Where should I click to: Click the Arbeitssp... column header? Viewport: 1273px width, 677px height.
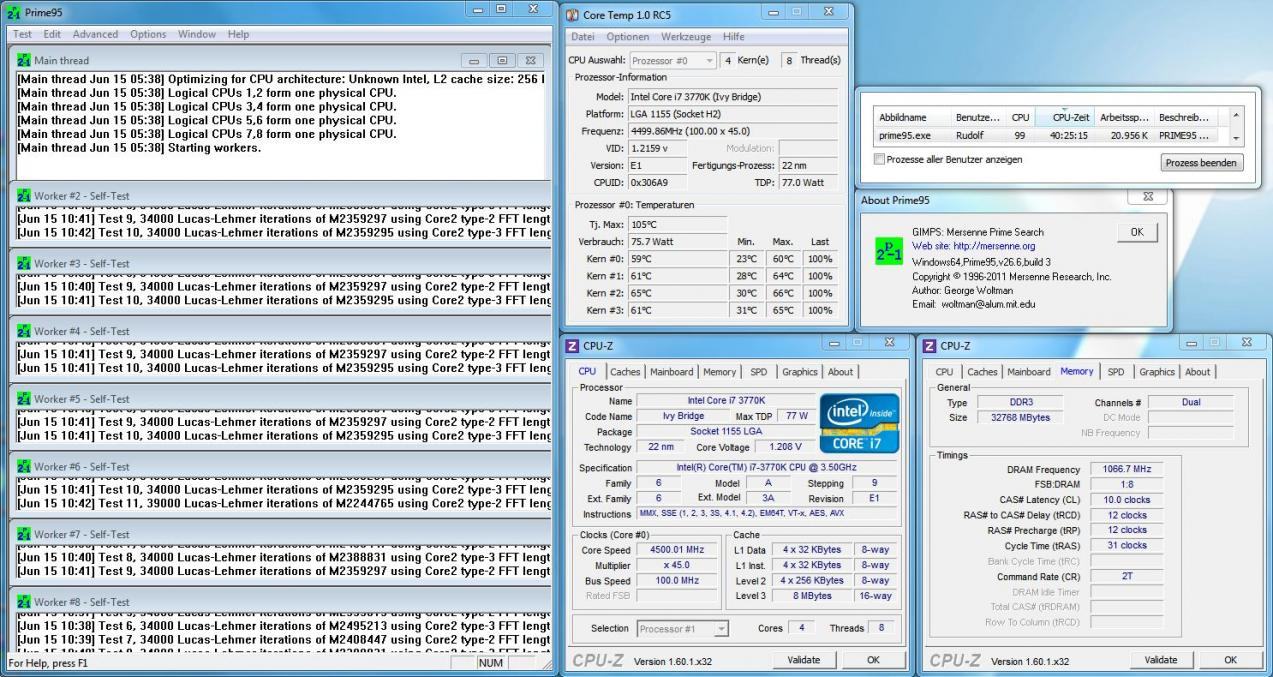1122,117
